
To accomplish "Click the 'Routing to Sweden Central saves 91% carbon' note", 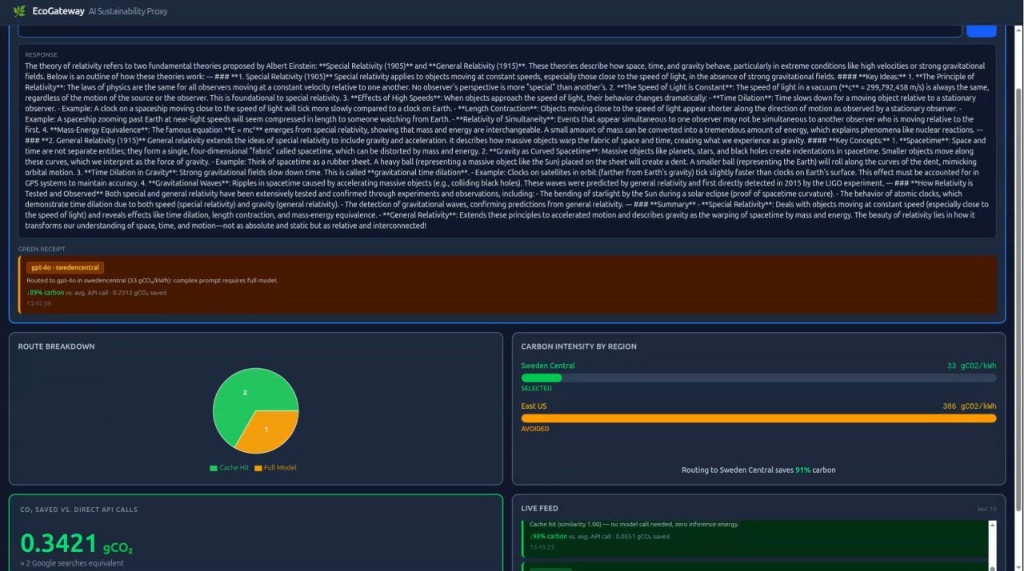I will click(758, 470).
